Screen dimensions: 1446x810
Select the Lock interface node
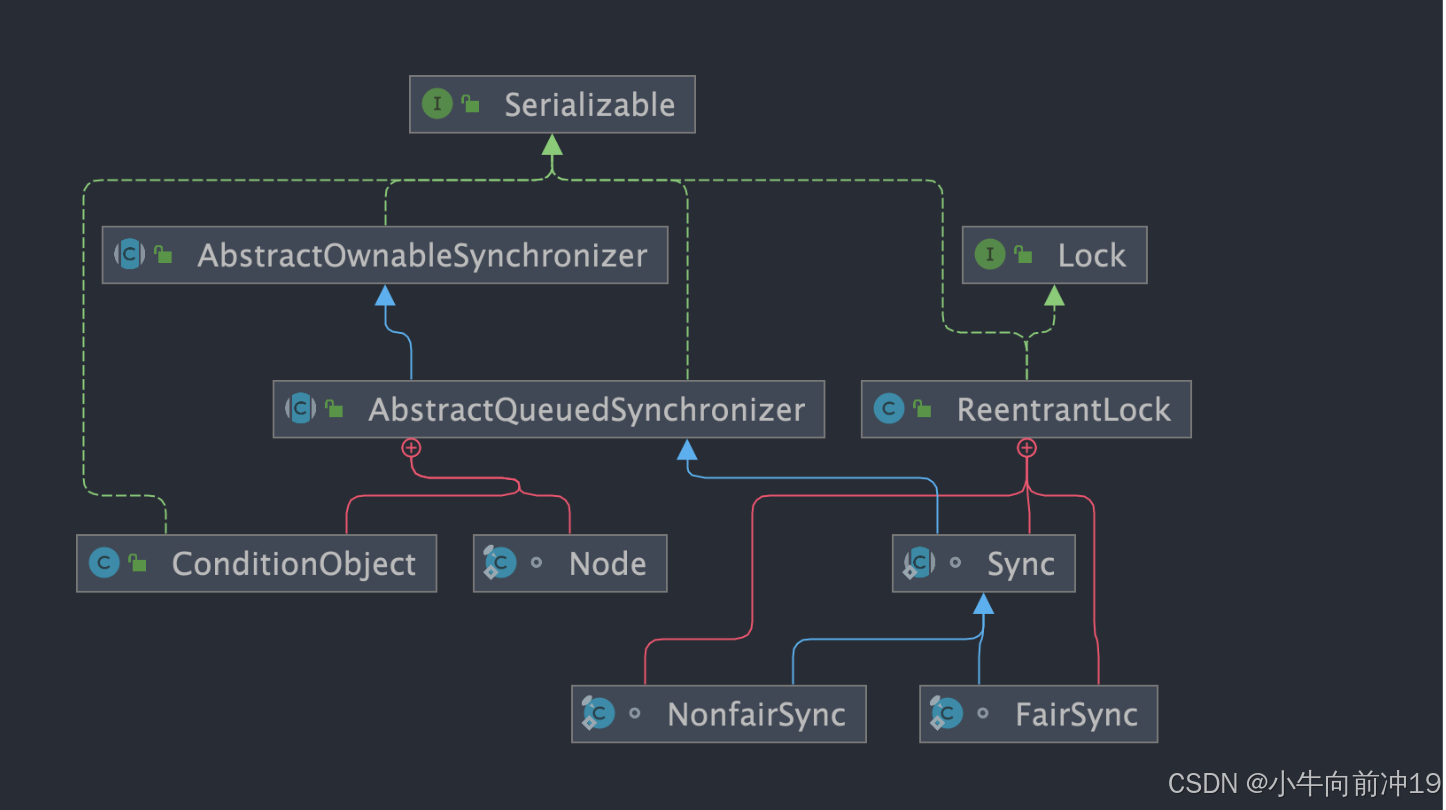pyautogui.click(x=1055, y=255)
